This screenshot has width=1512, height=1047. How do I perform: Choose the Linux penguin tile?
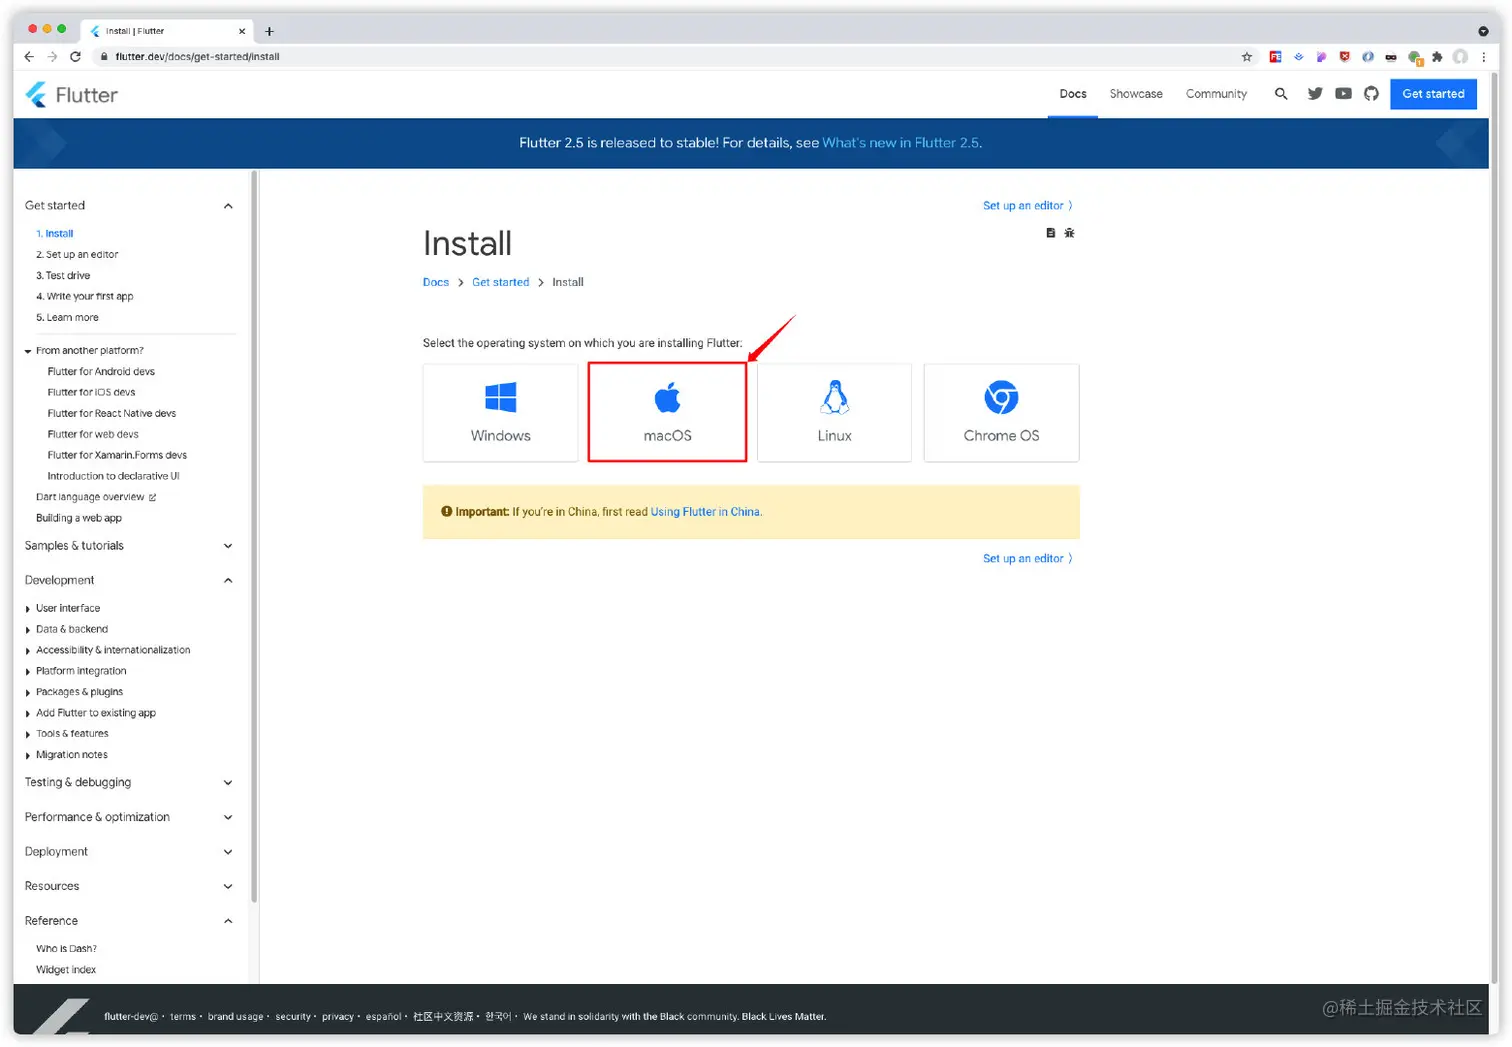[834, 413]
